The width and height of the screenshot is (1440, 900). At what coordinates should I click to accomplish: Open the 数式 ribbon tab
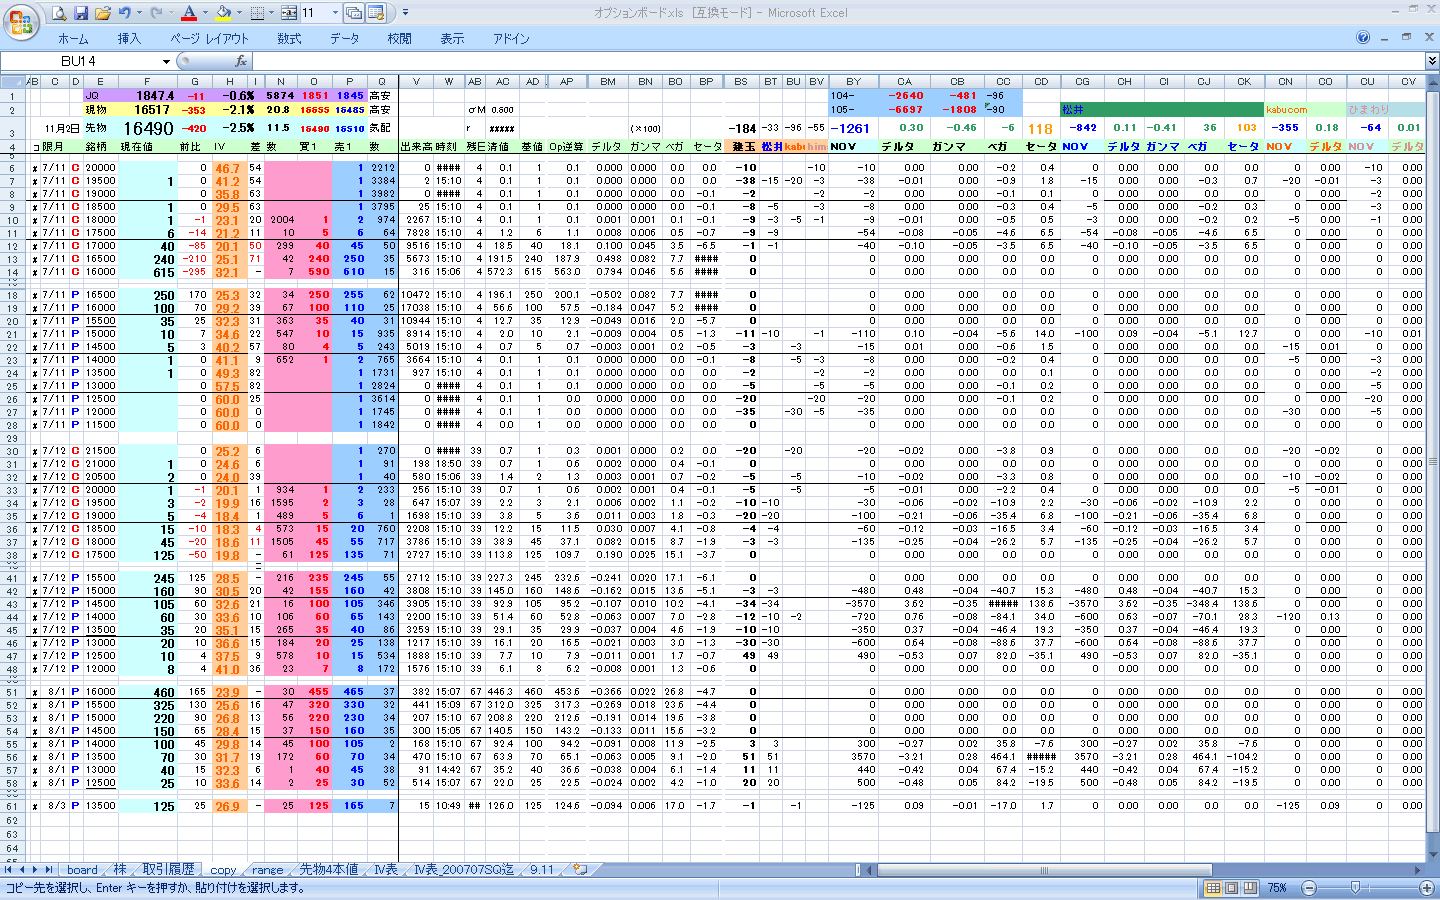pos(289,38)
